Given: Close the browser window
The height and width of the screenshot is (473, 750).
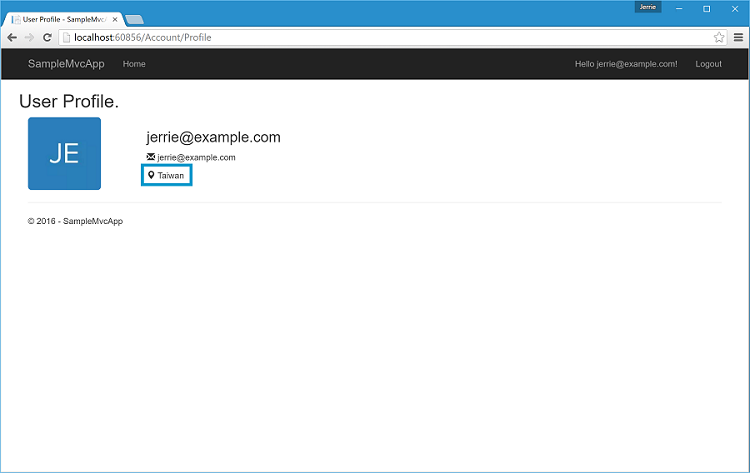Looking at the screenshot, I should tap(735, 9).
